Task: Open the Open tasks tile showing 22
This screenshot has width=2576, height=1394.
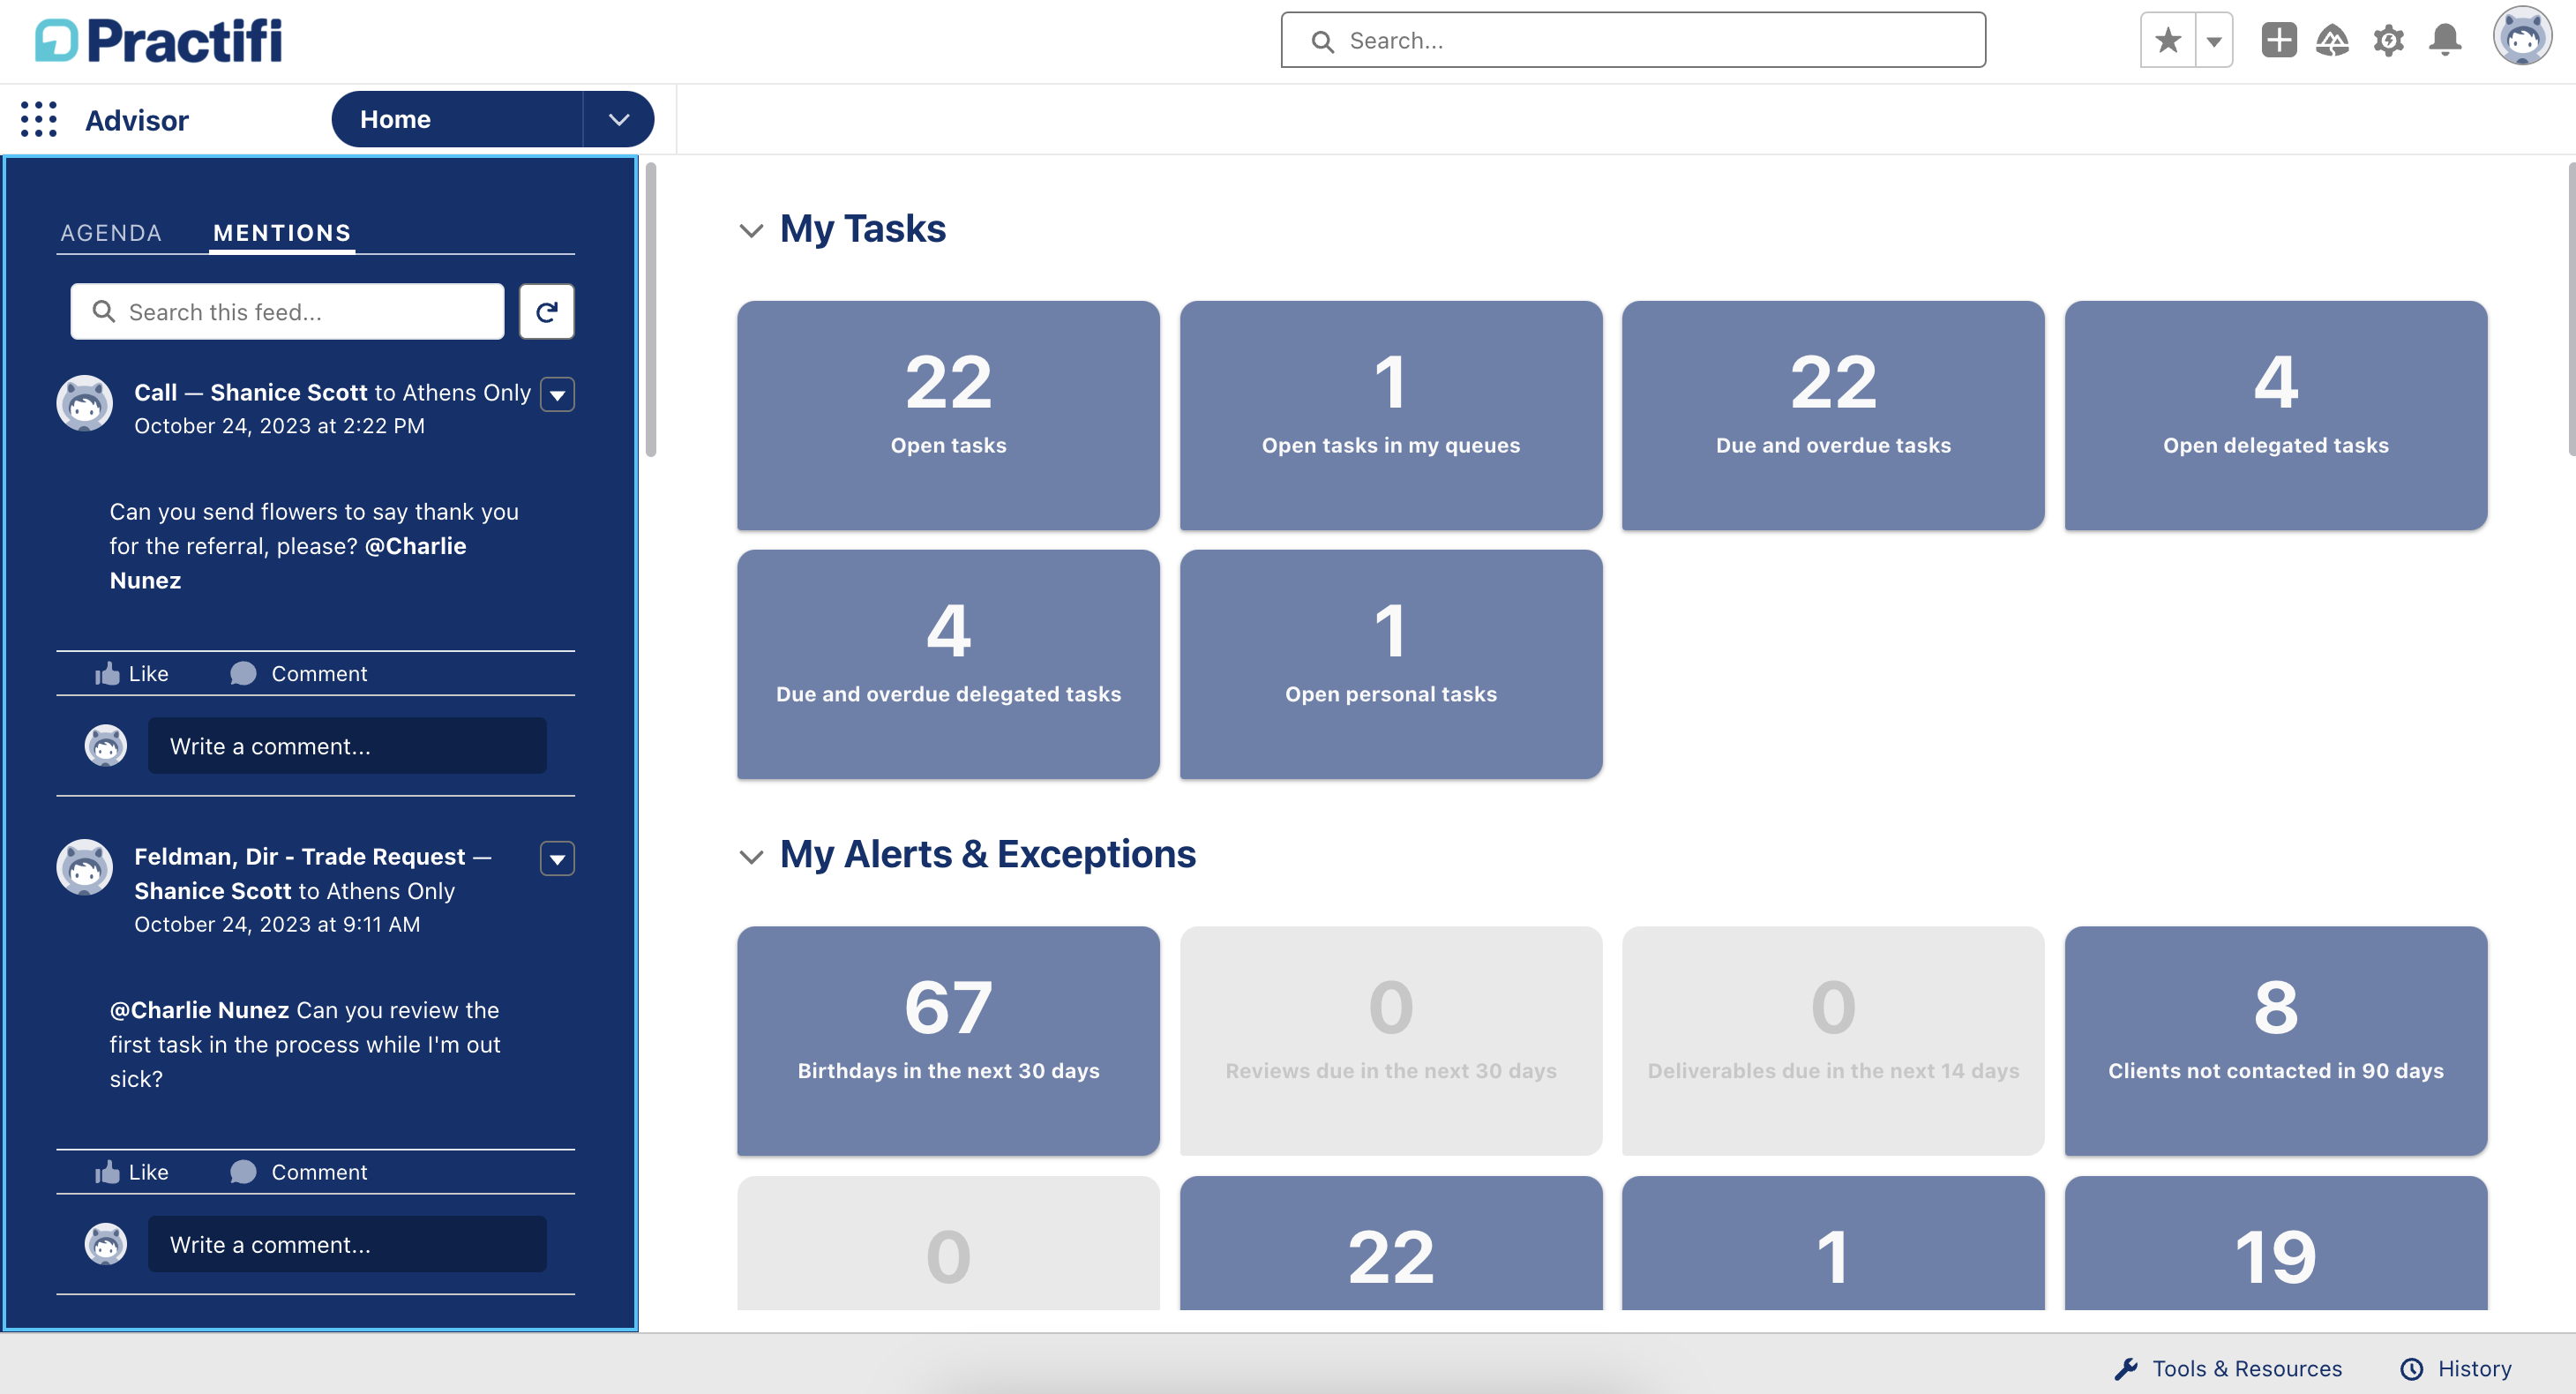Action: (x=947, y=416)
